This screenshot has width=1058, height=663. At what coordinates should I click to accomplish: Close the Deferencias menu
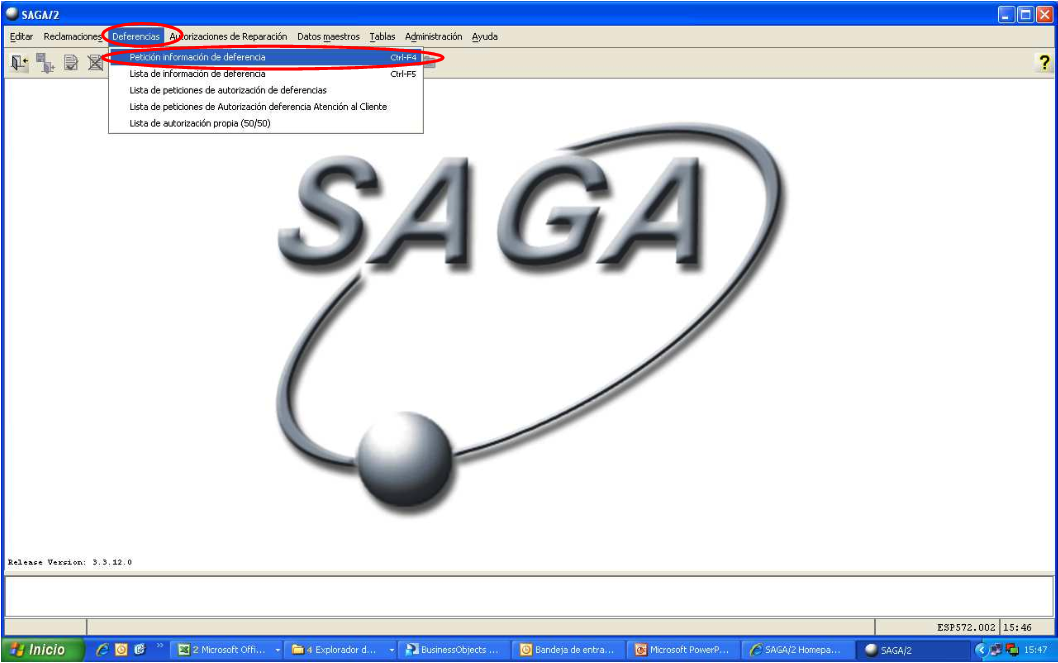coord(136,36)
